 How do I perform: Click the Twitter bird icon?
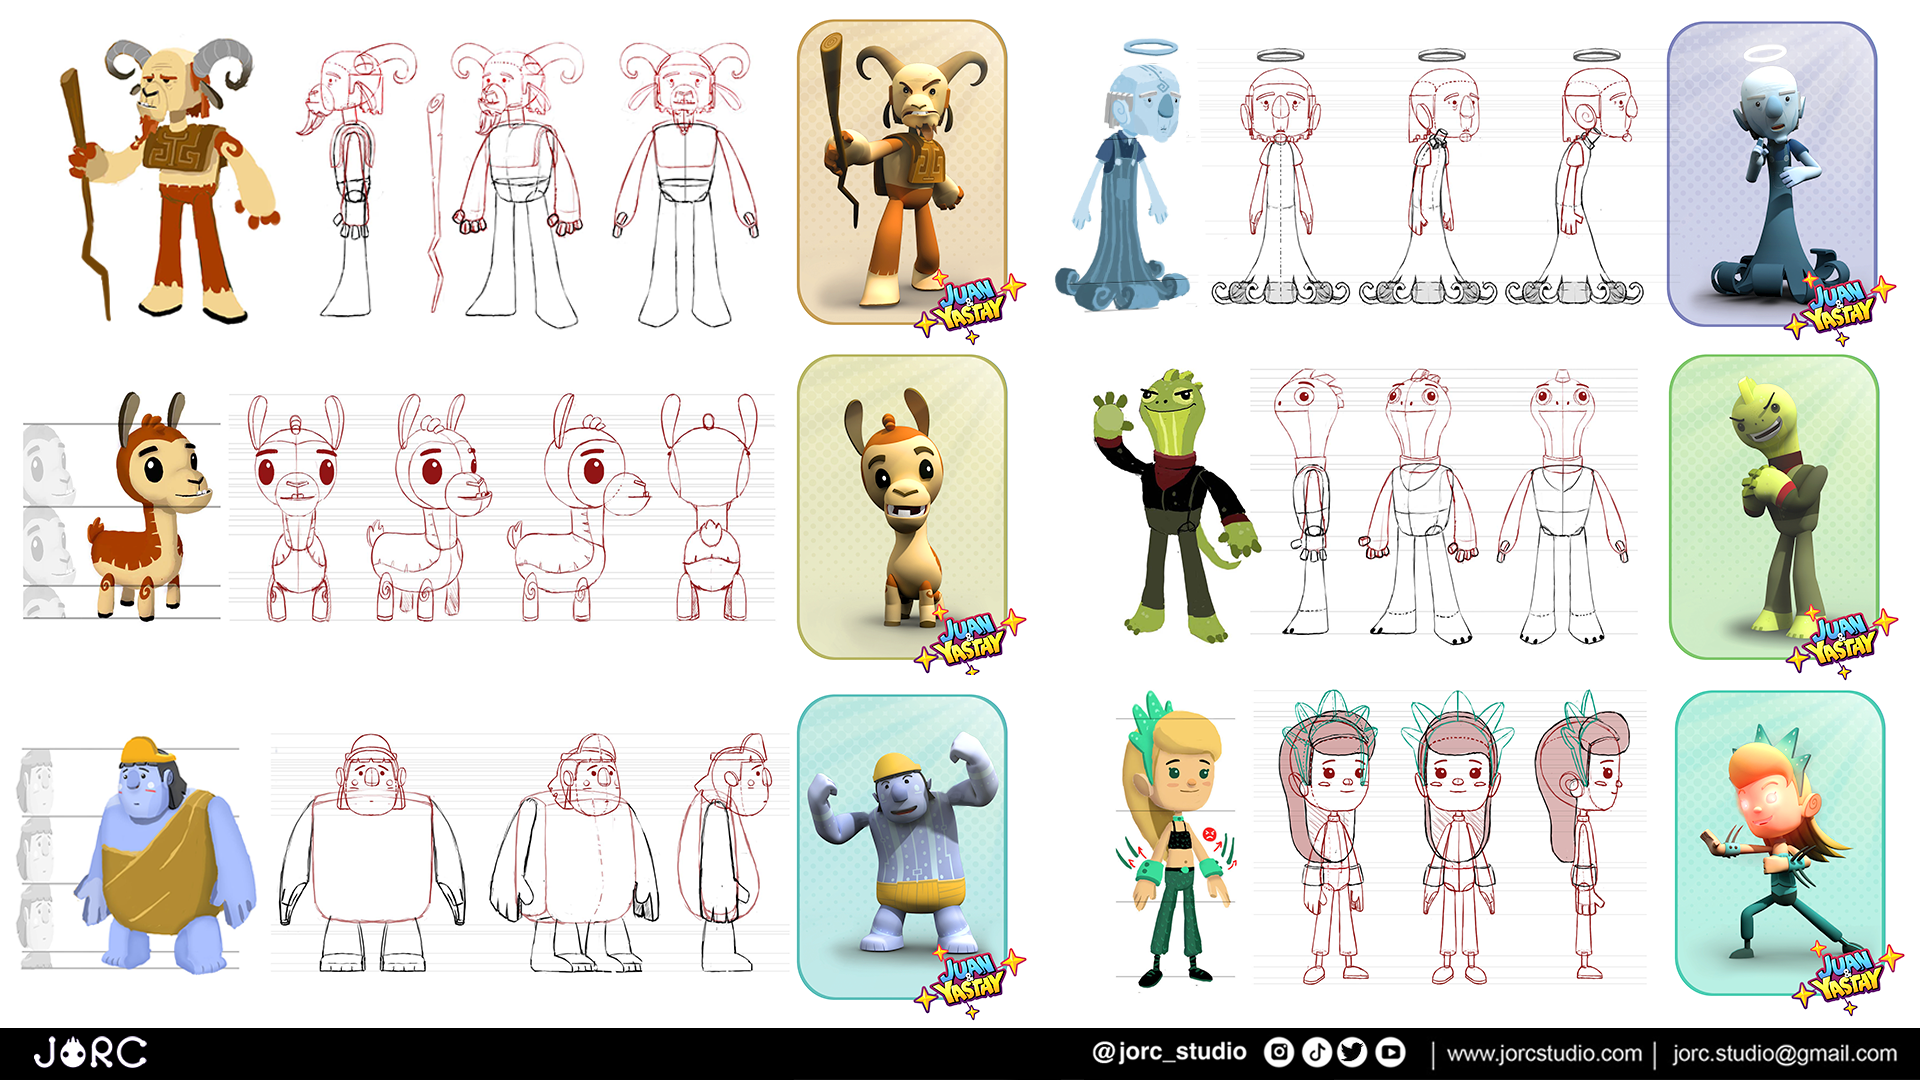[1352, 1052]
